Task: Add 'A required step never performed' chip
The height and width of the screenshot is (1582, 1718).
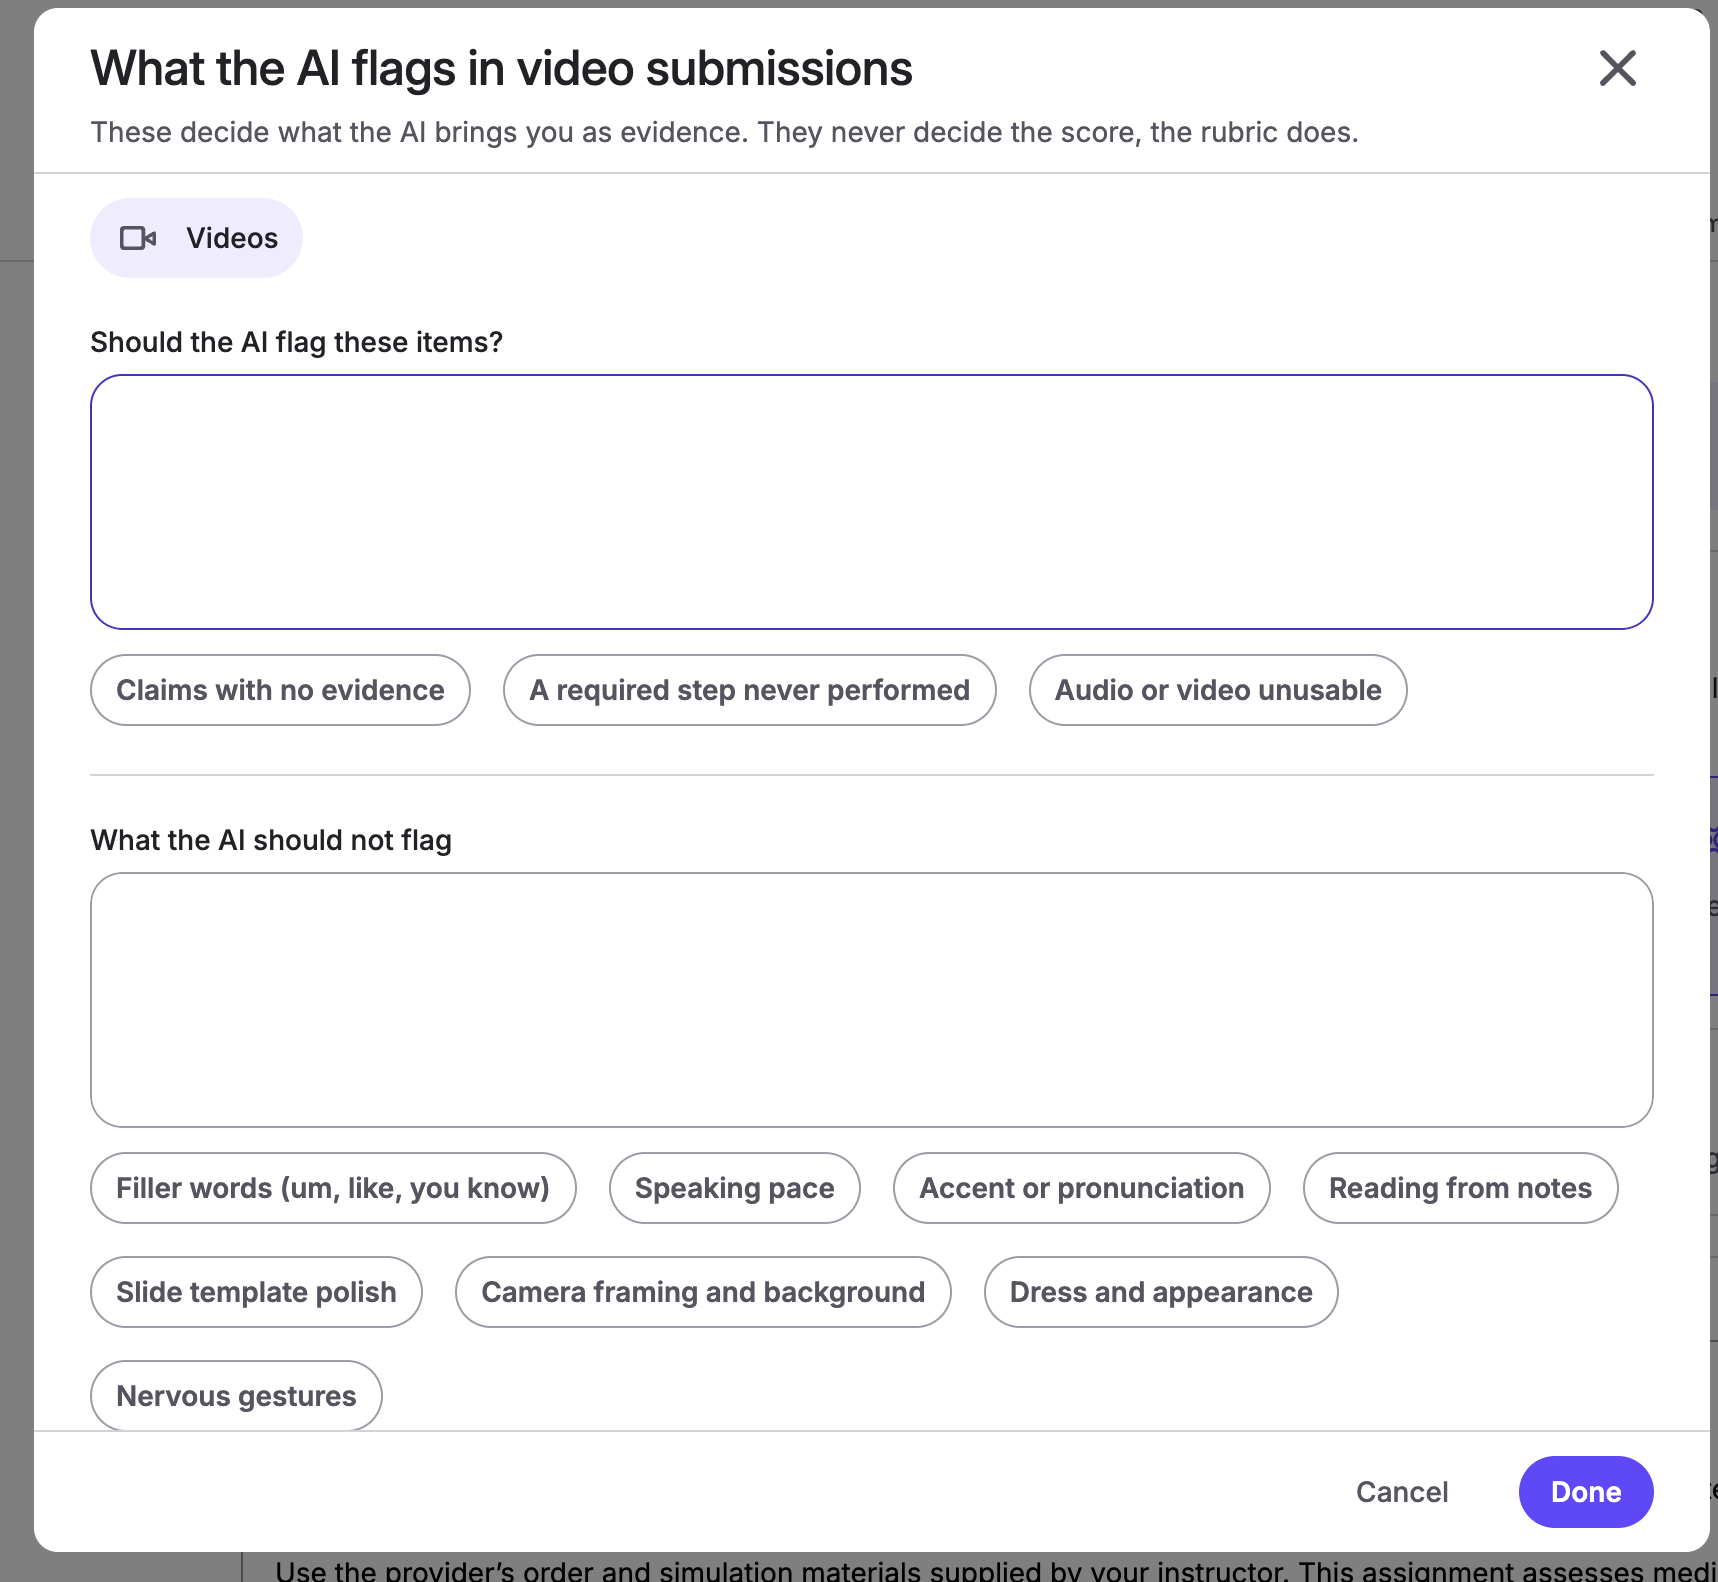Action: [749, 690]
